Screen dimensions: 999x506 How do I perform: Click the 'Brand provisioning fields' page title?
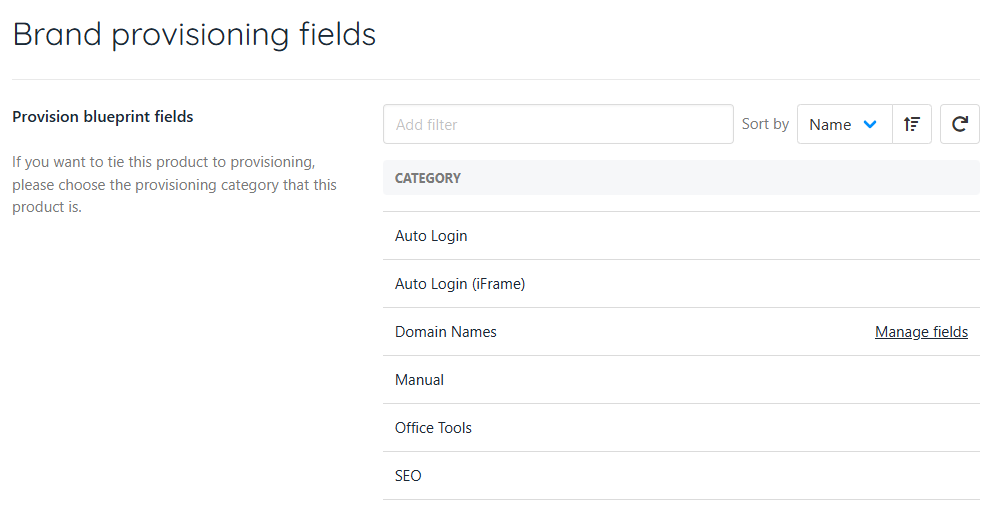[194, 34]
